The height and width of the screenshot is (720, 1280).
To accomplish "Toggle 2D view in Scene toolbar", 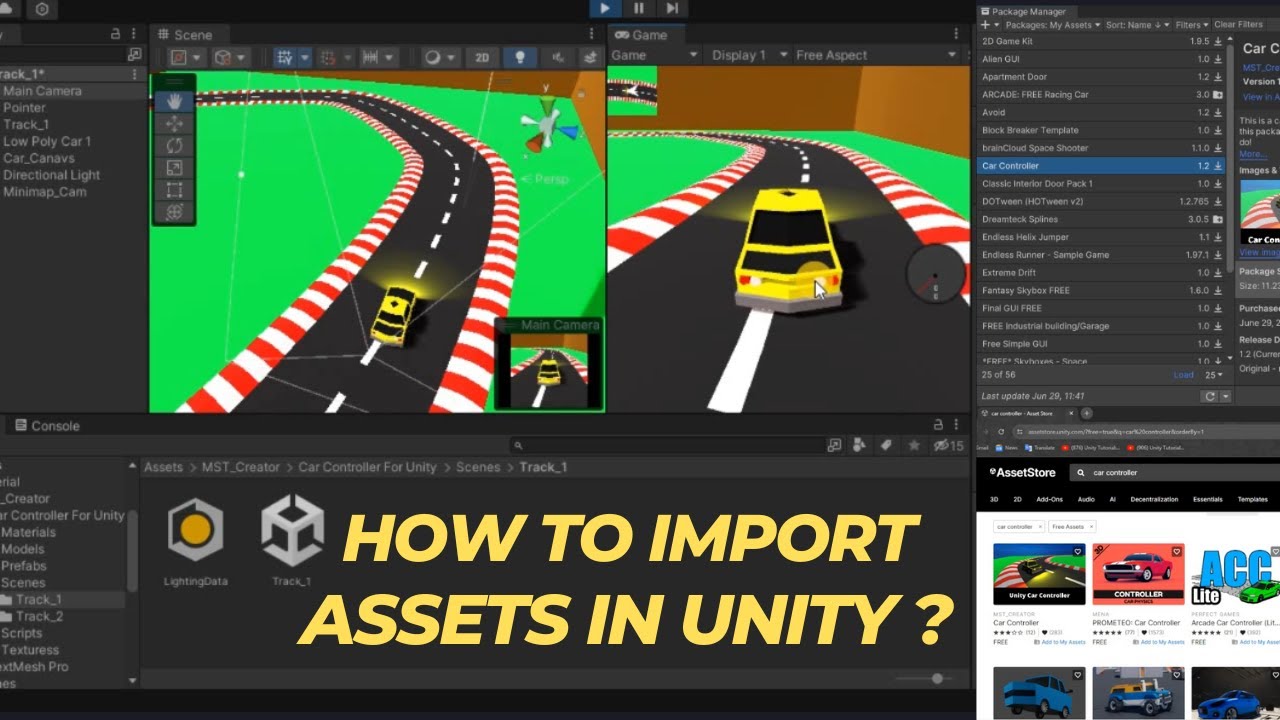I will pyautogui.click(x=483, y=58).
